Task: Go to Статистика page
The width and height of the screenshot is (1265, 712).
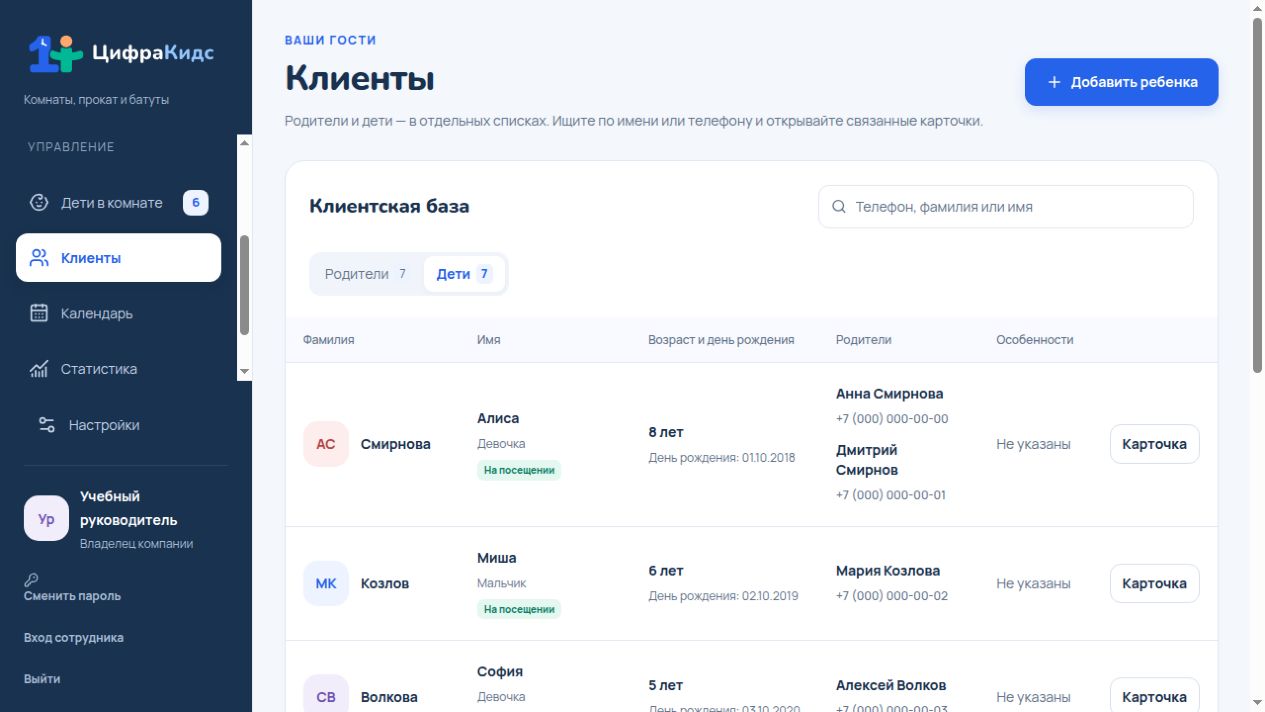Action: click(118, 369)
